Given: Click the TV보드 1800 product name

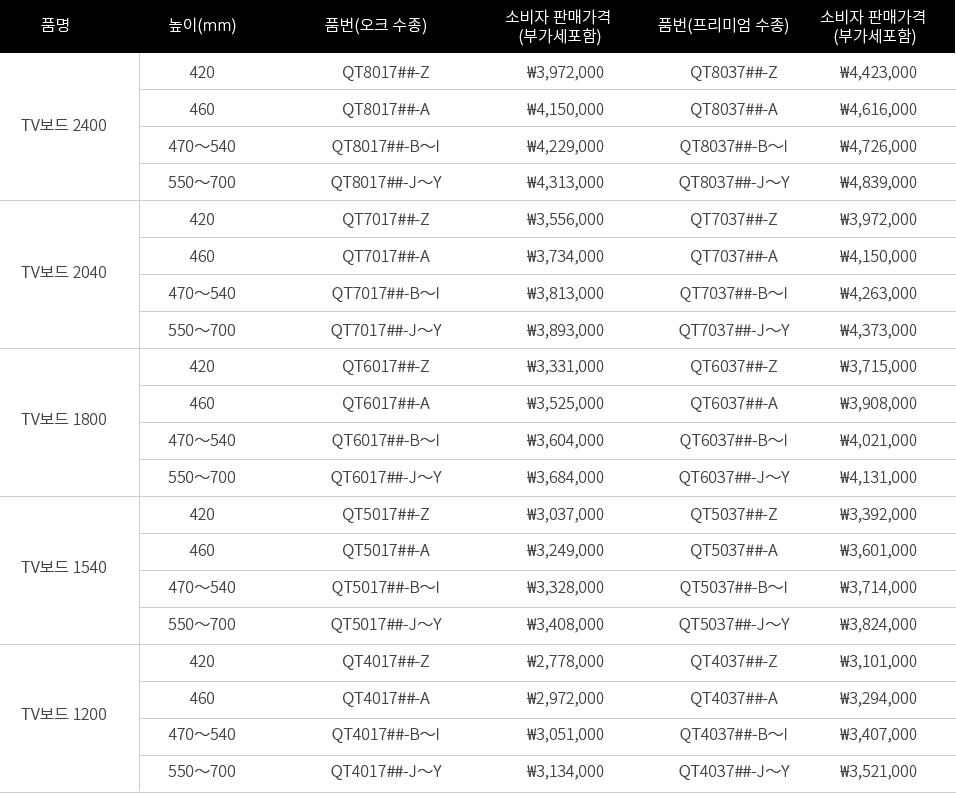Looking at the screenshot, I should (x=64, y=419).
